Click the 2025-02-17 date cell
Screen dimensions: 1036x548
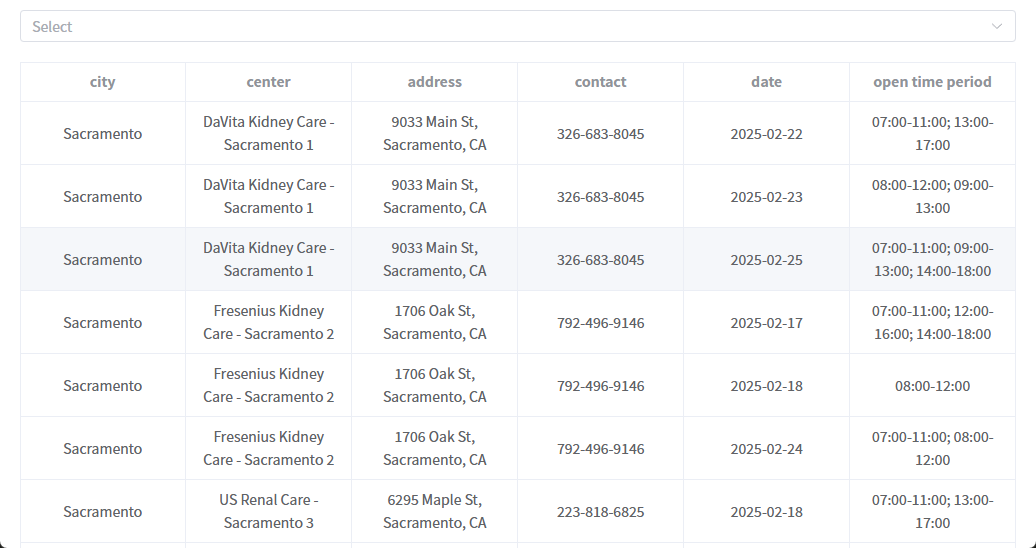(x=766, y=323)
